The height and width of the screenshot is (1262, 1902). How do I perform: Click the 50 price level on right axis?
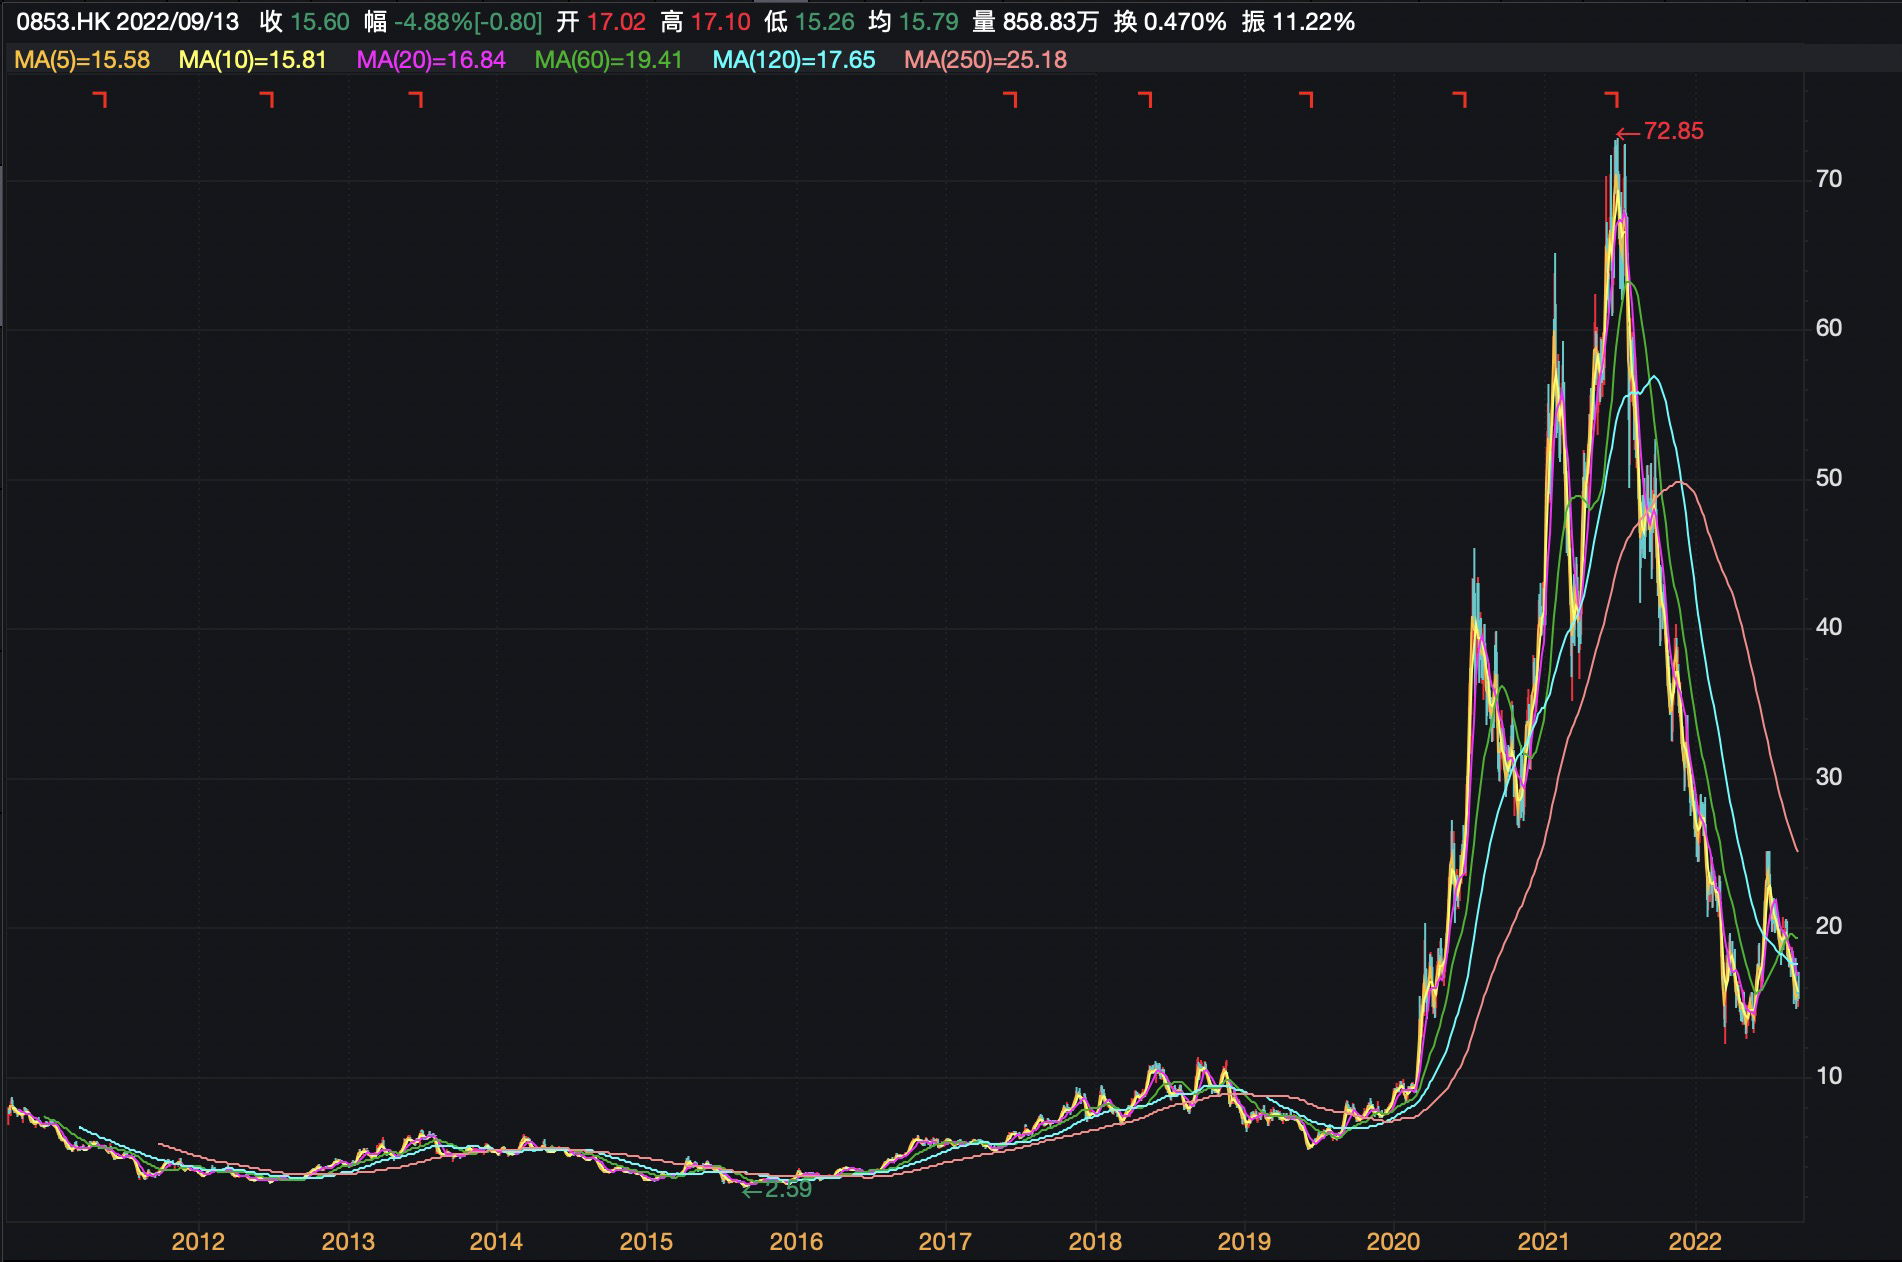tap(1828, 478)
